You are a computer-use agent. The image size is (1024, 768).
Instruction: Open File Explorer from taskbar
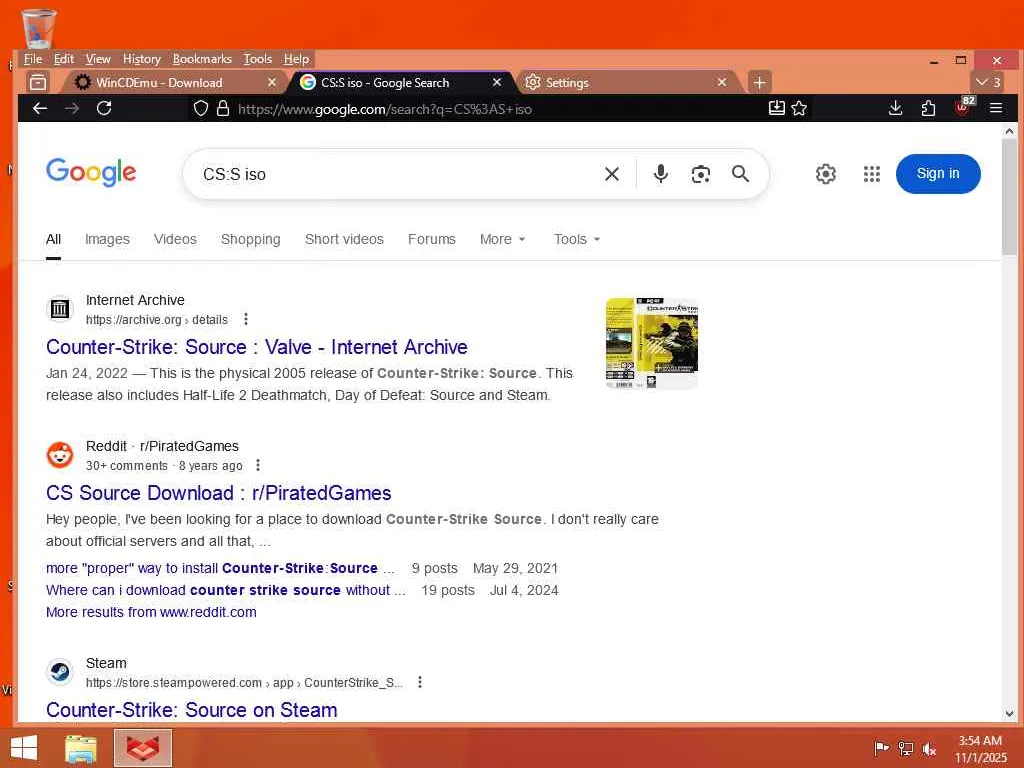[81, 749]
